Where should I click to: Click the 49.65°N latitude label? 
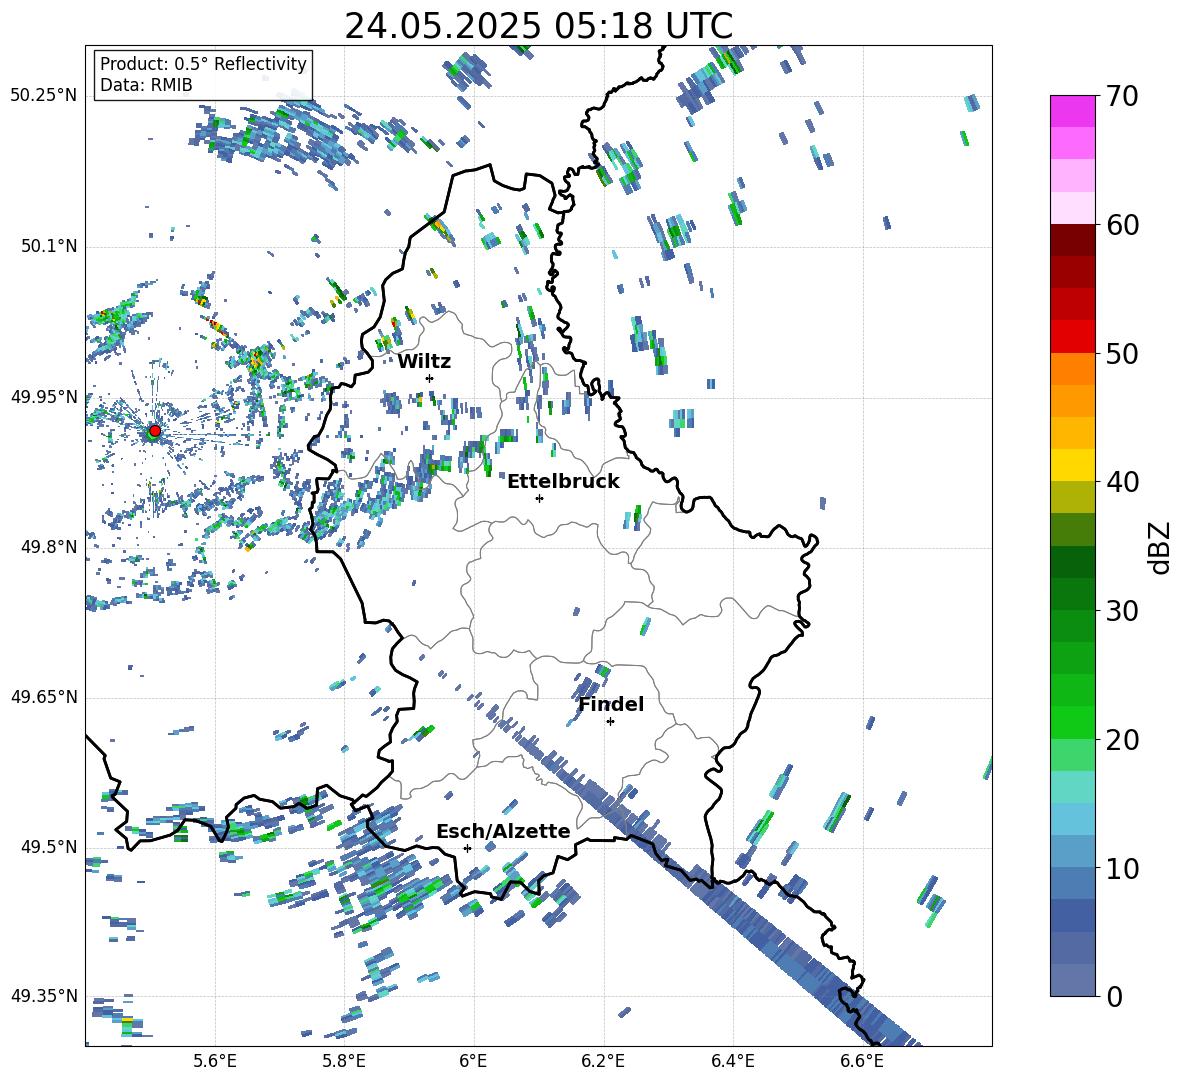[44, 697]
